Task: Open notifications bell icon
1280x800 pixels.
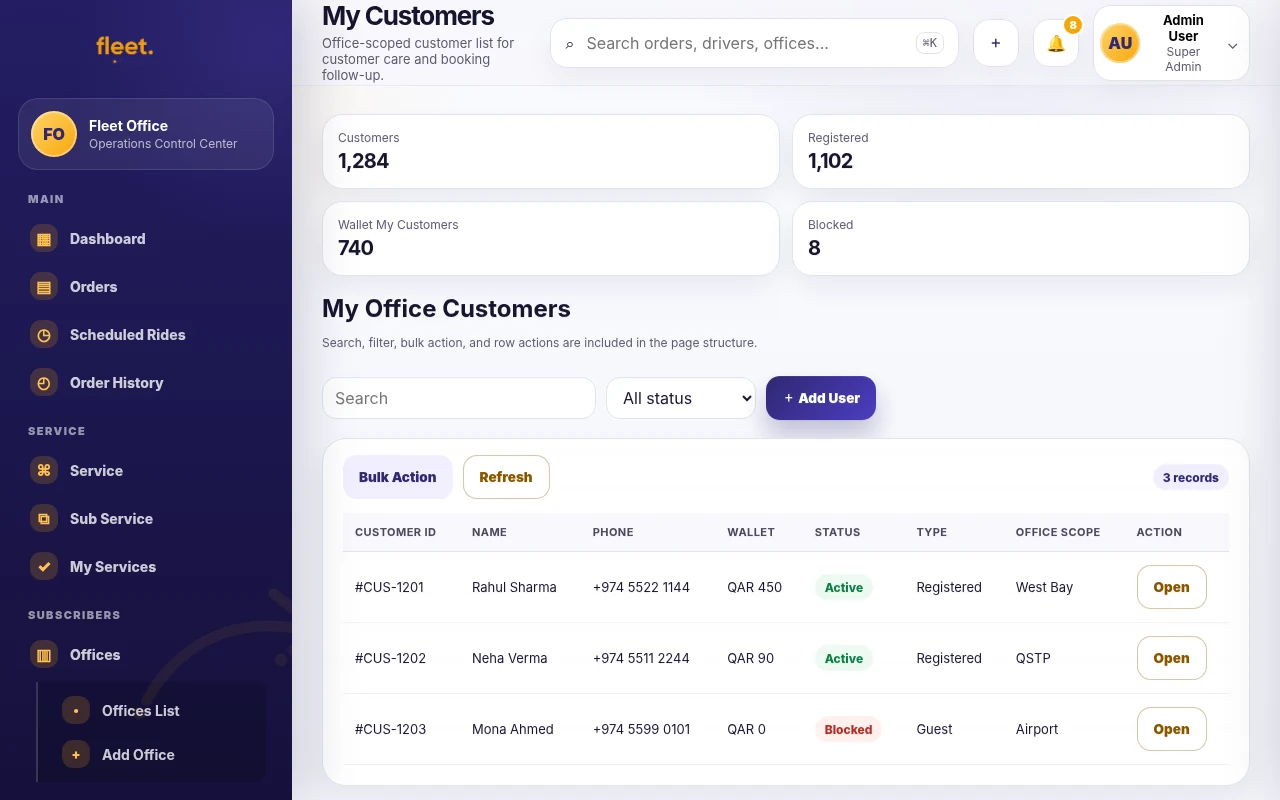Action: click(x=1056, y=43)
